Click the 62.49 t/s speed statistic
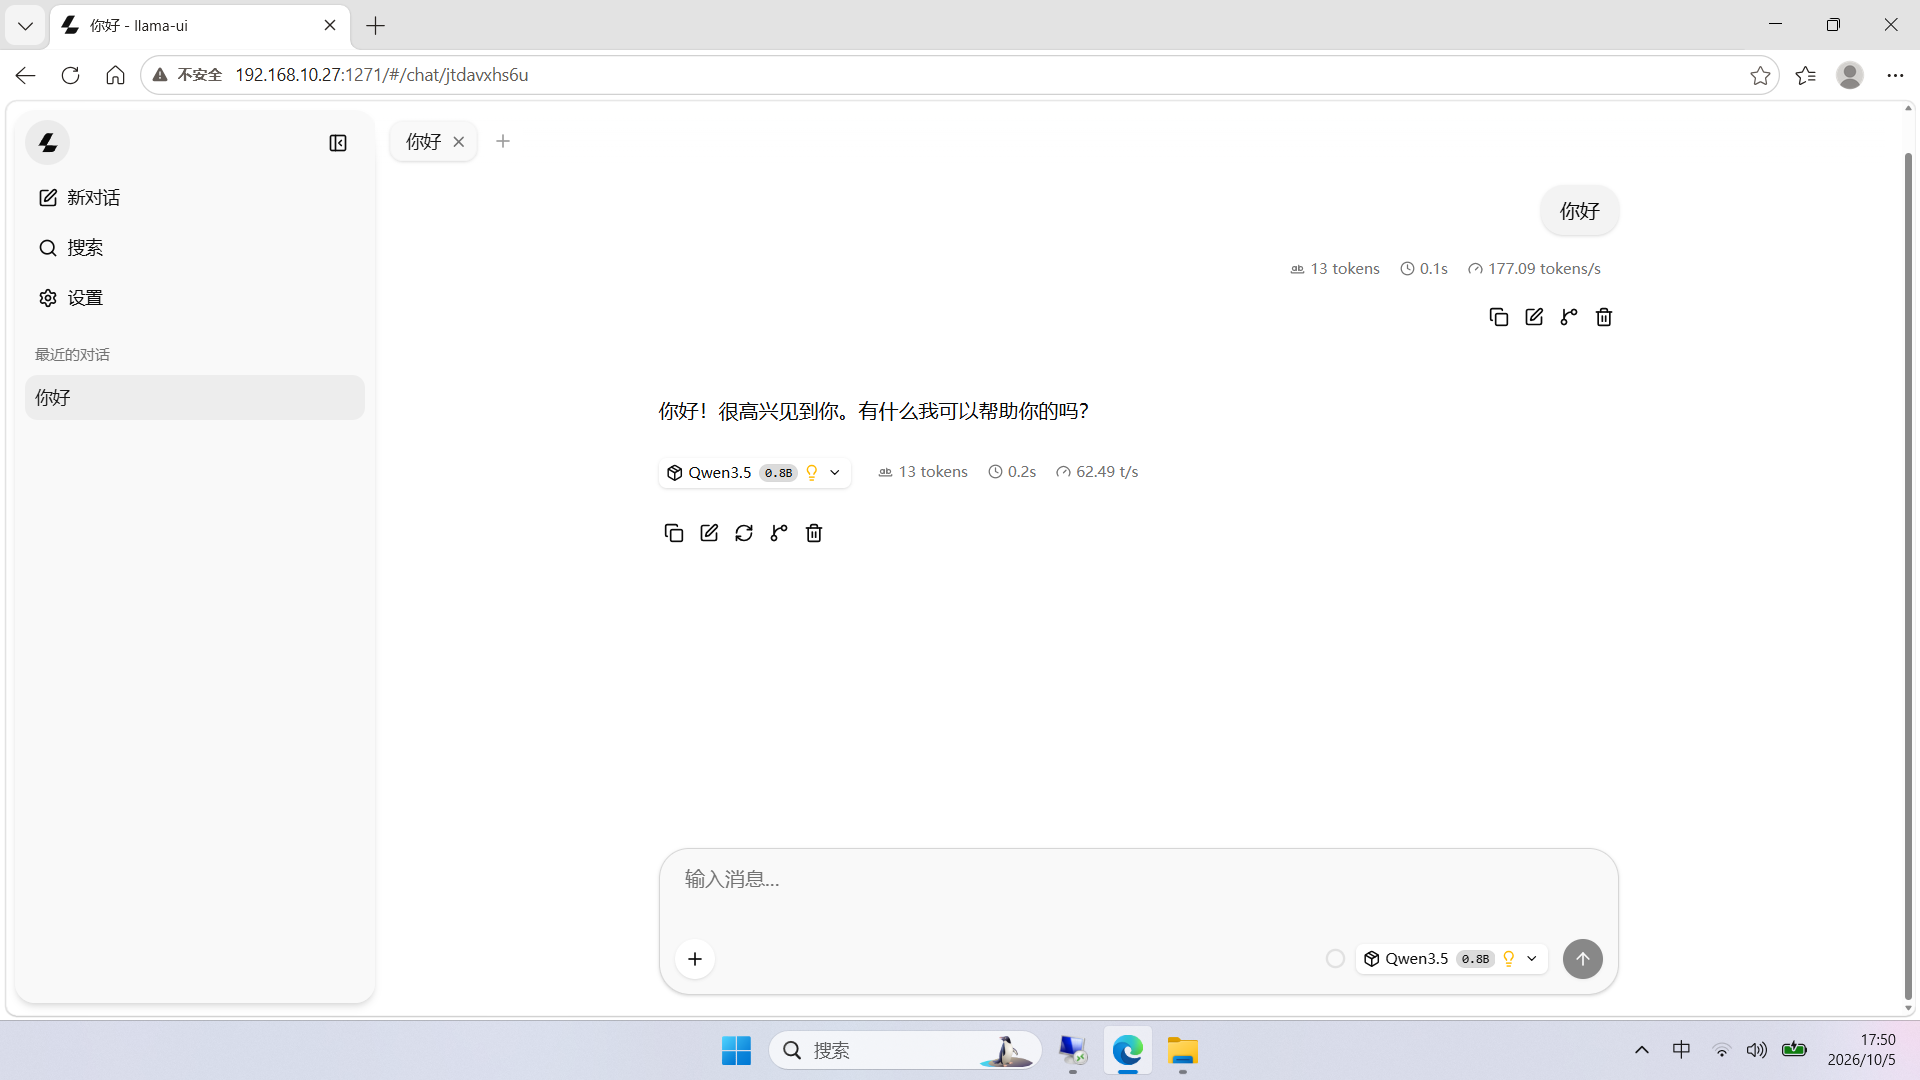Viewport: 1920px width, 1080px height. (1097, 472)
